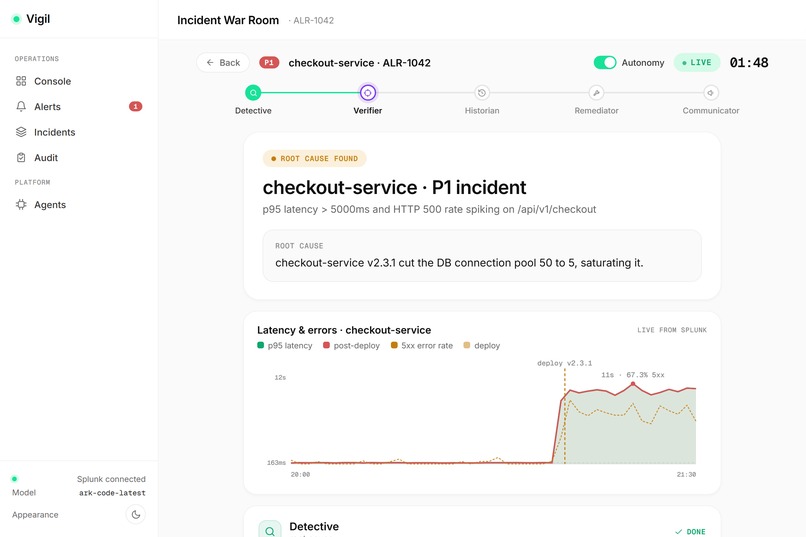Click the Splunk connected status dot
The height and width of the screenshot is (537, 806).
click(x=14, y=479)
